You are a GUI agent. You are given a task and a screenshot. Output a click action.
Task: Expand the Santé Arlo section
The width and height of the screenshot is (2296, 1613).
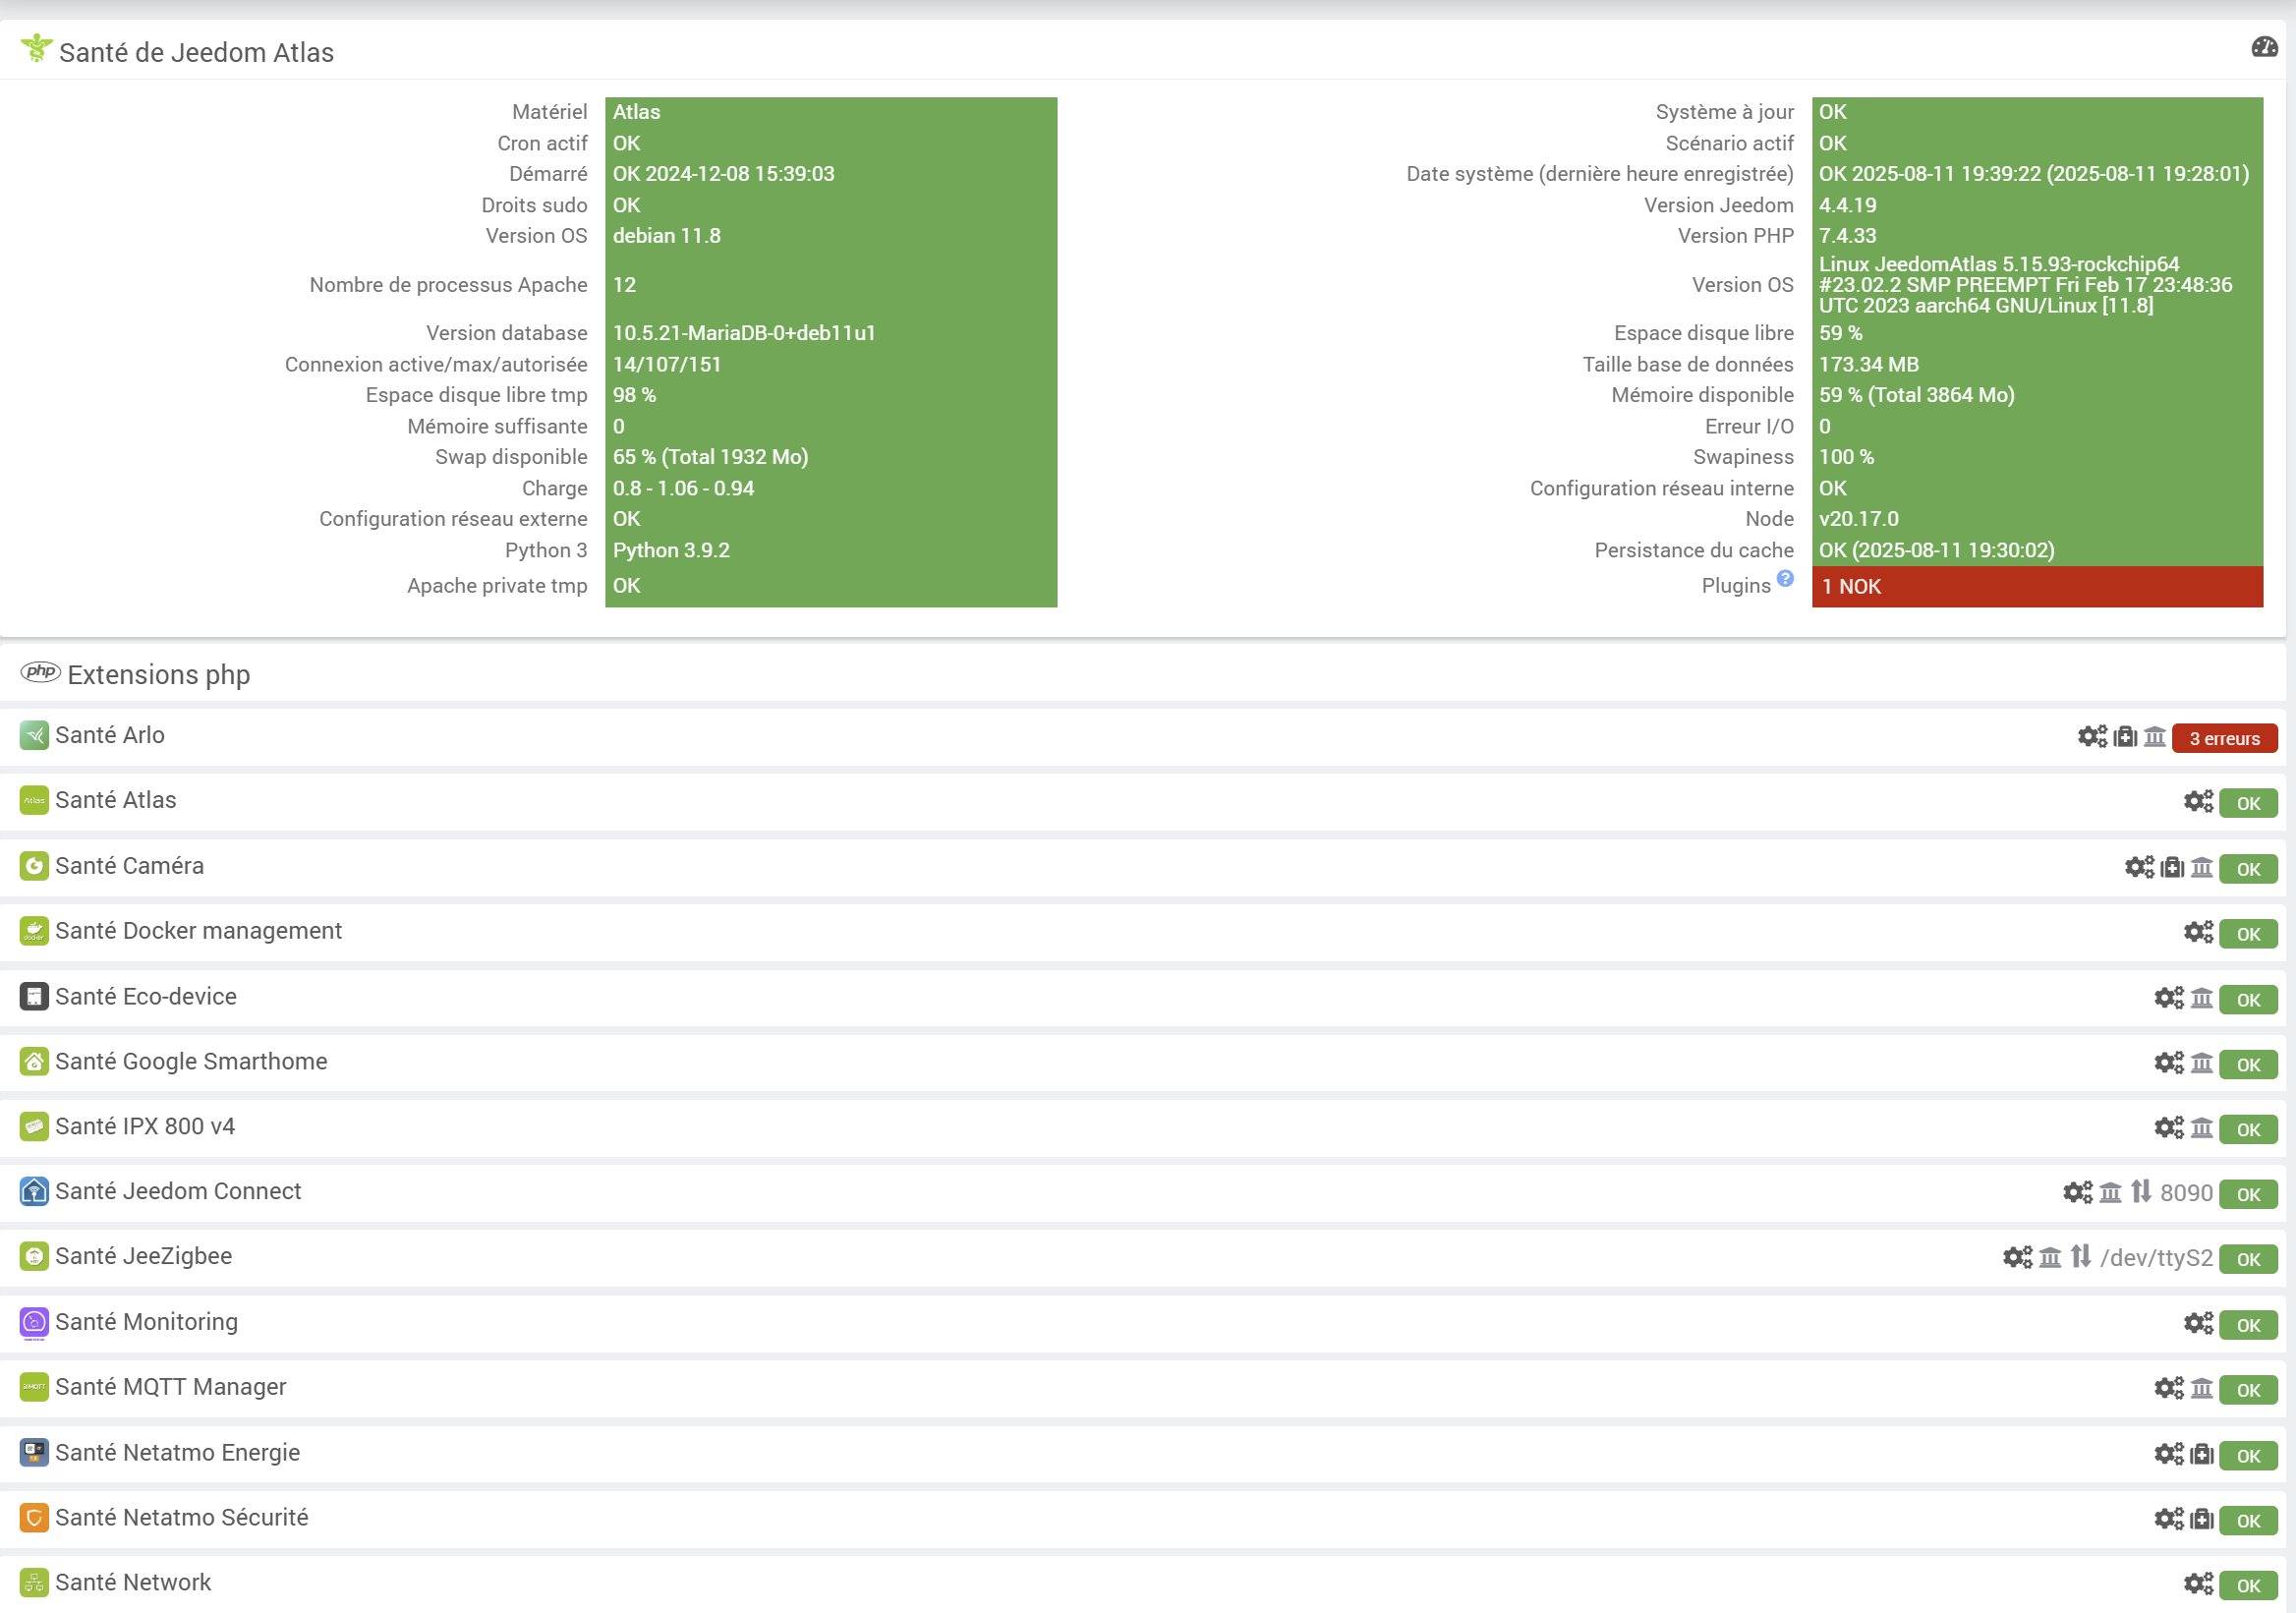[110, 736]
